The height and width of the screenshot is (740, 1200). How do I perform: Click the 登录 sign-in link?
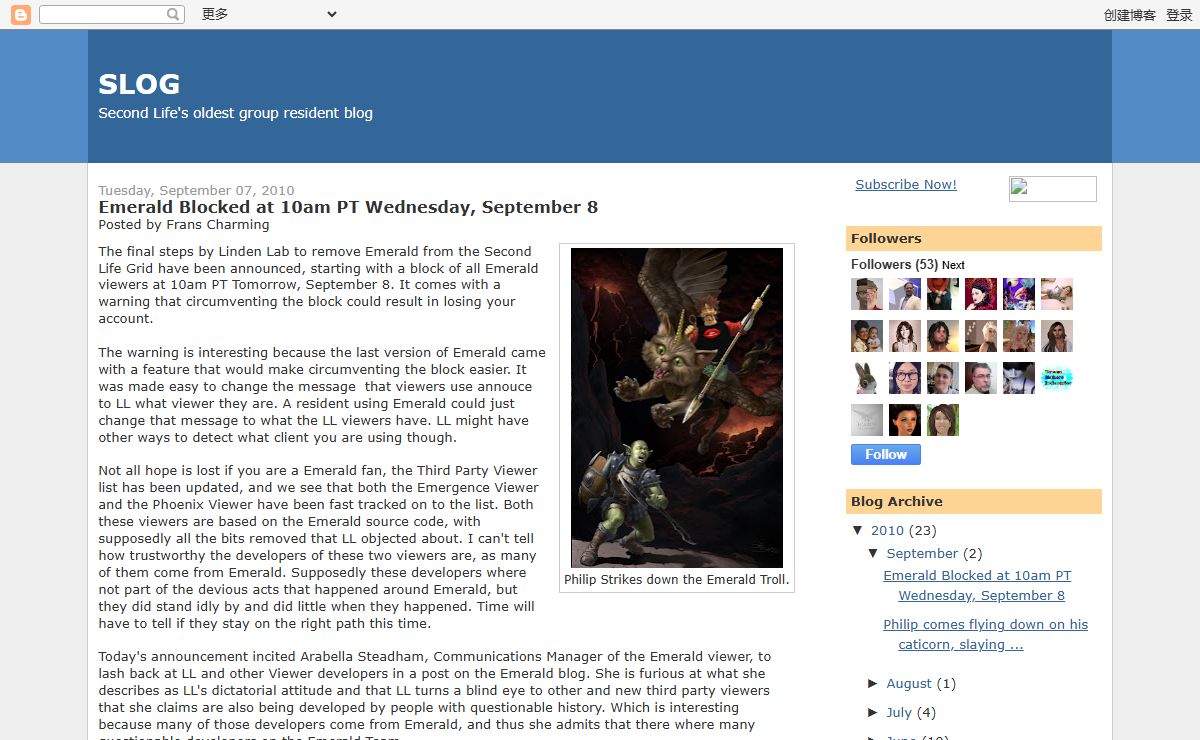(1179, 15)
